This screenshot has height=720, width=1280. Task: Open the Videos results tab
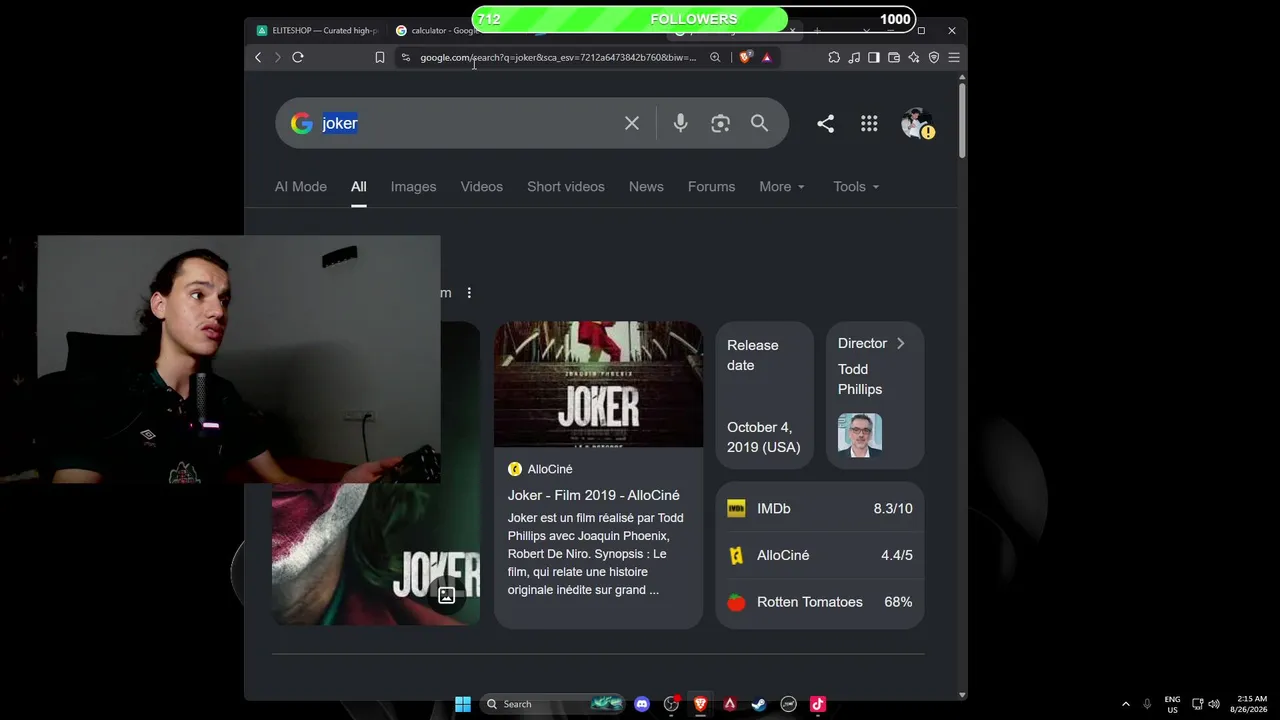coord(482,187)
